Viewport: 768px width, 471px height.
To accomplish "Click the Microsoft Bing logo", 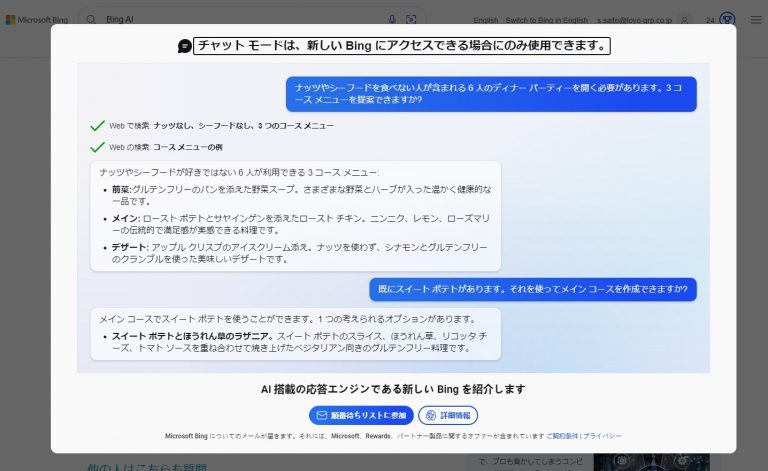I will tap(37, 20).
